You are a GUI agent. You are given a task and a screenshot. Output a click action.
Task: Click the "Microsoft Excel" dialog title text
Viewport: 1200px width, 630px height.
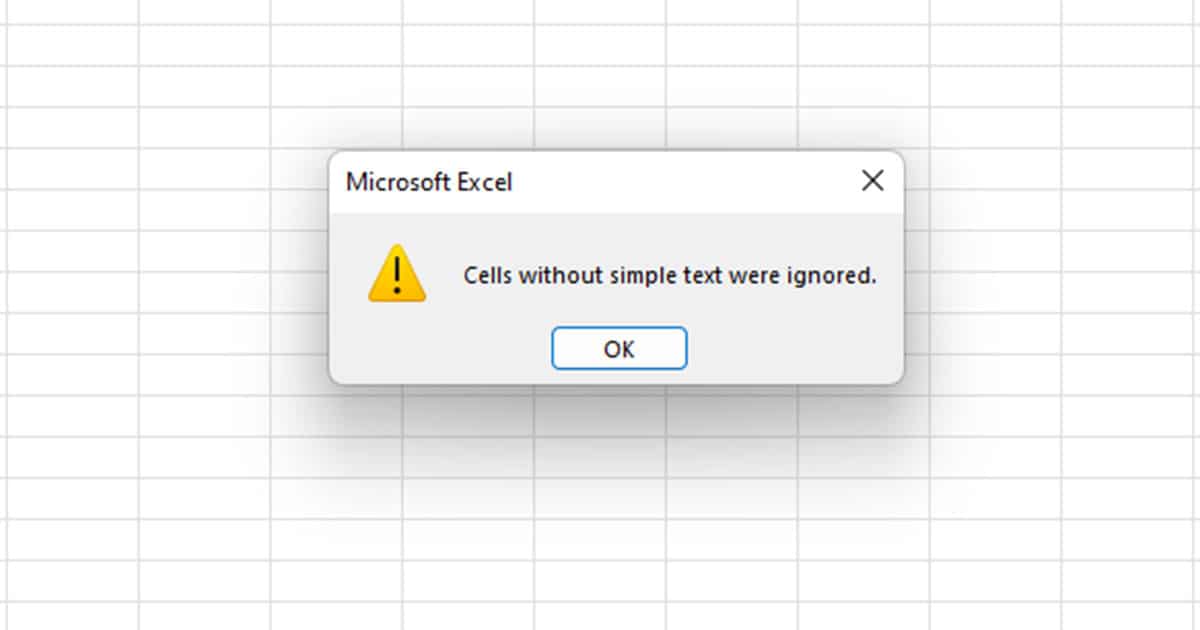tap(429, 182)
